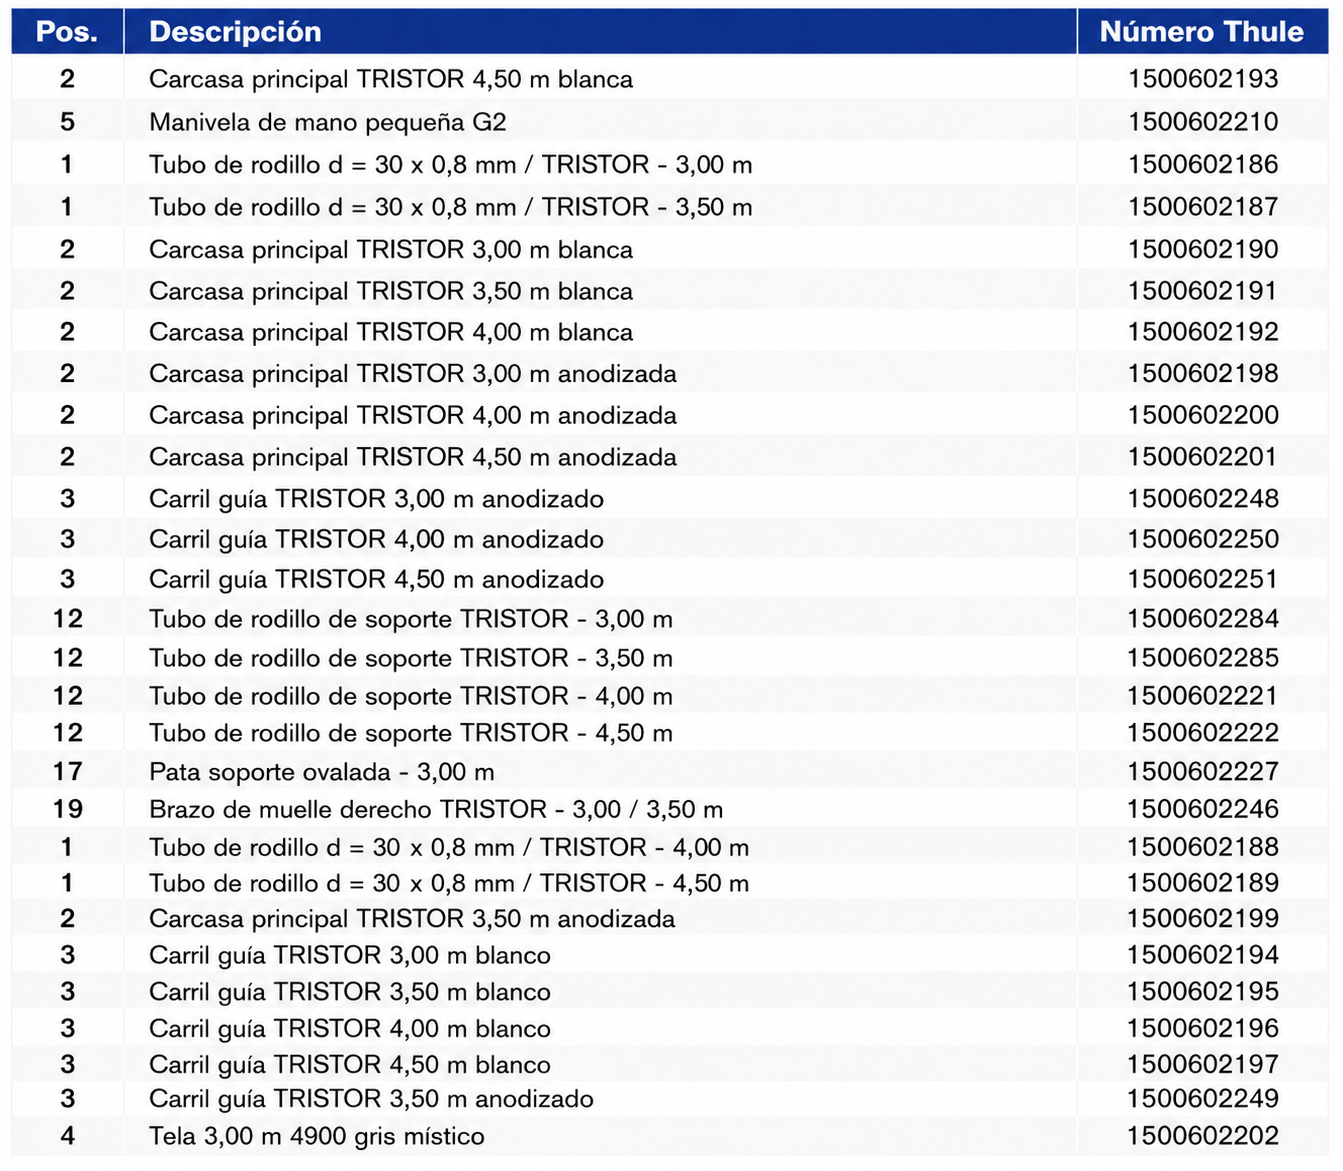1343x1171 pixels.
Task: Select Carcasa principal TRISTOR 3,00 m blanca
Action: [391, 250]
